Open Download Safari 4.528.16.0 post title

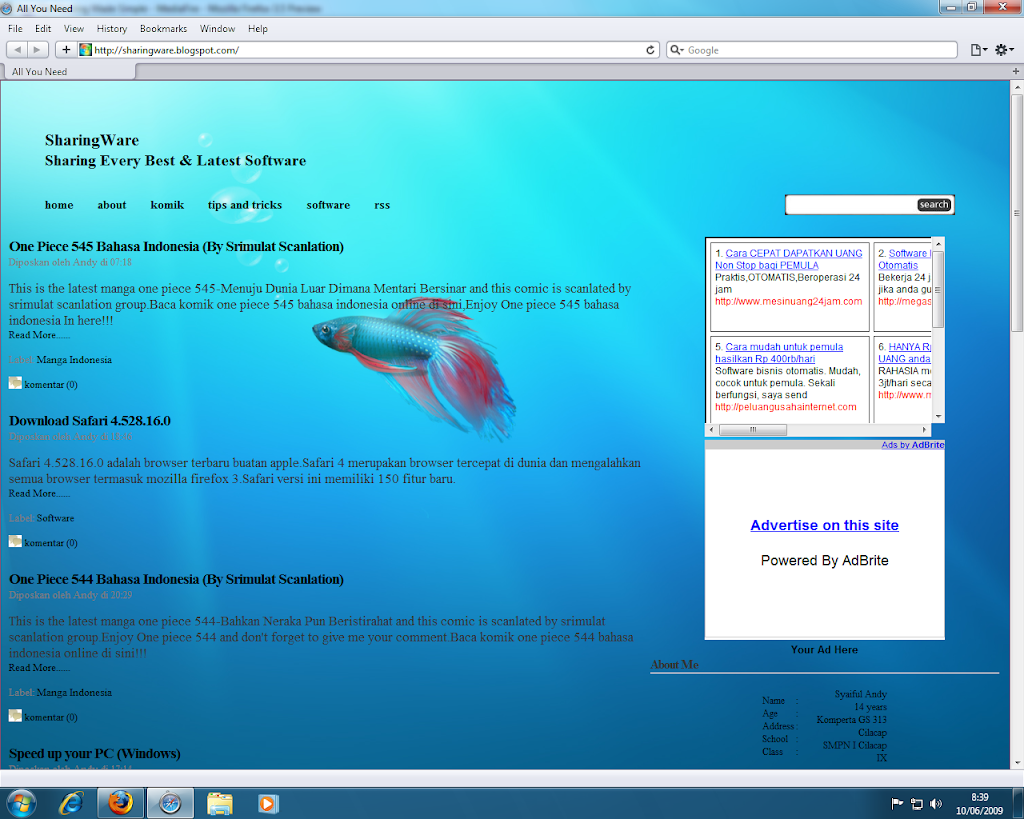(89, 421)
